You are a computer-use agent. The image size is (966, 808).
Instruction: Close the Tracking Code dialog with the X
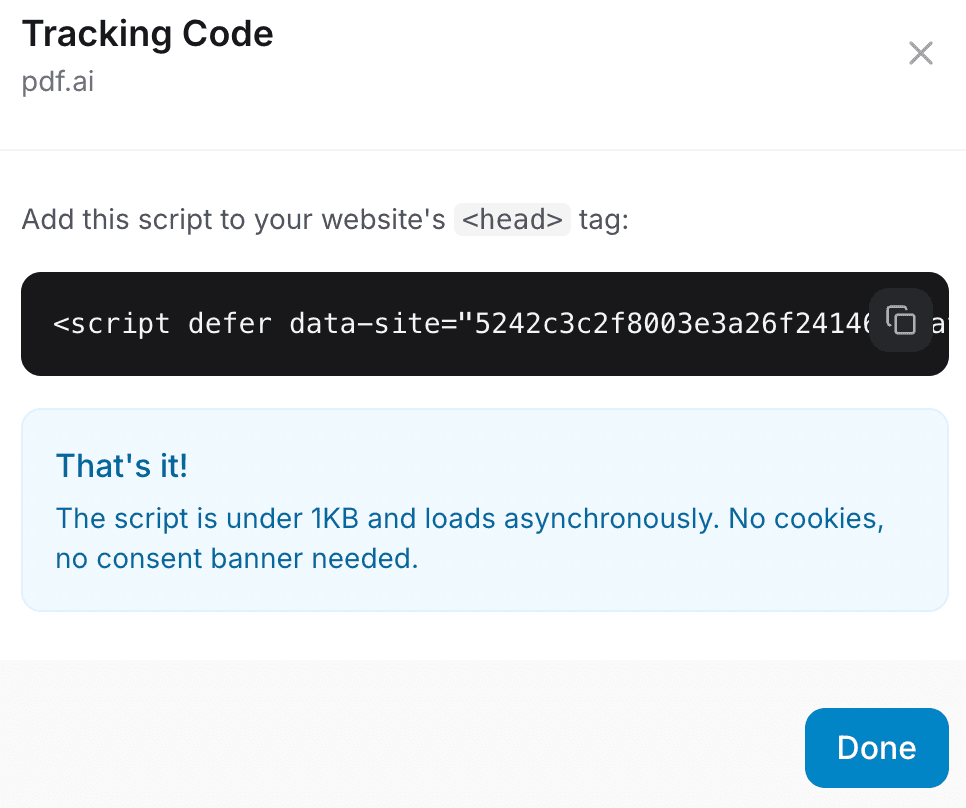pyautogui.click(x=920, y=53)
